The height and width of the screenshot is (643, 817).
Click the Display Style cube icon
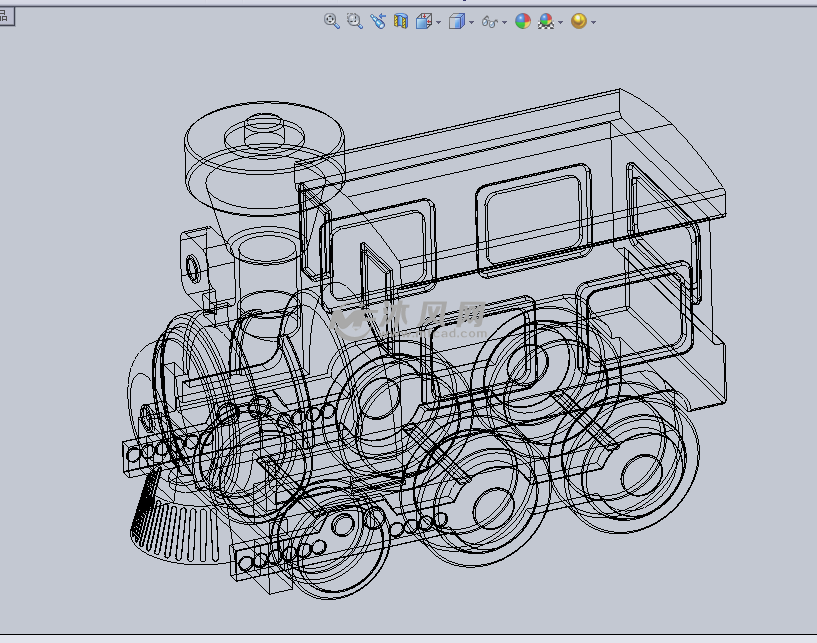click(456, 21)
